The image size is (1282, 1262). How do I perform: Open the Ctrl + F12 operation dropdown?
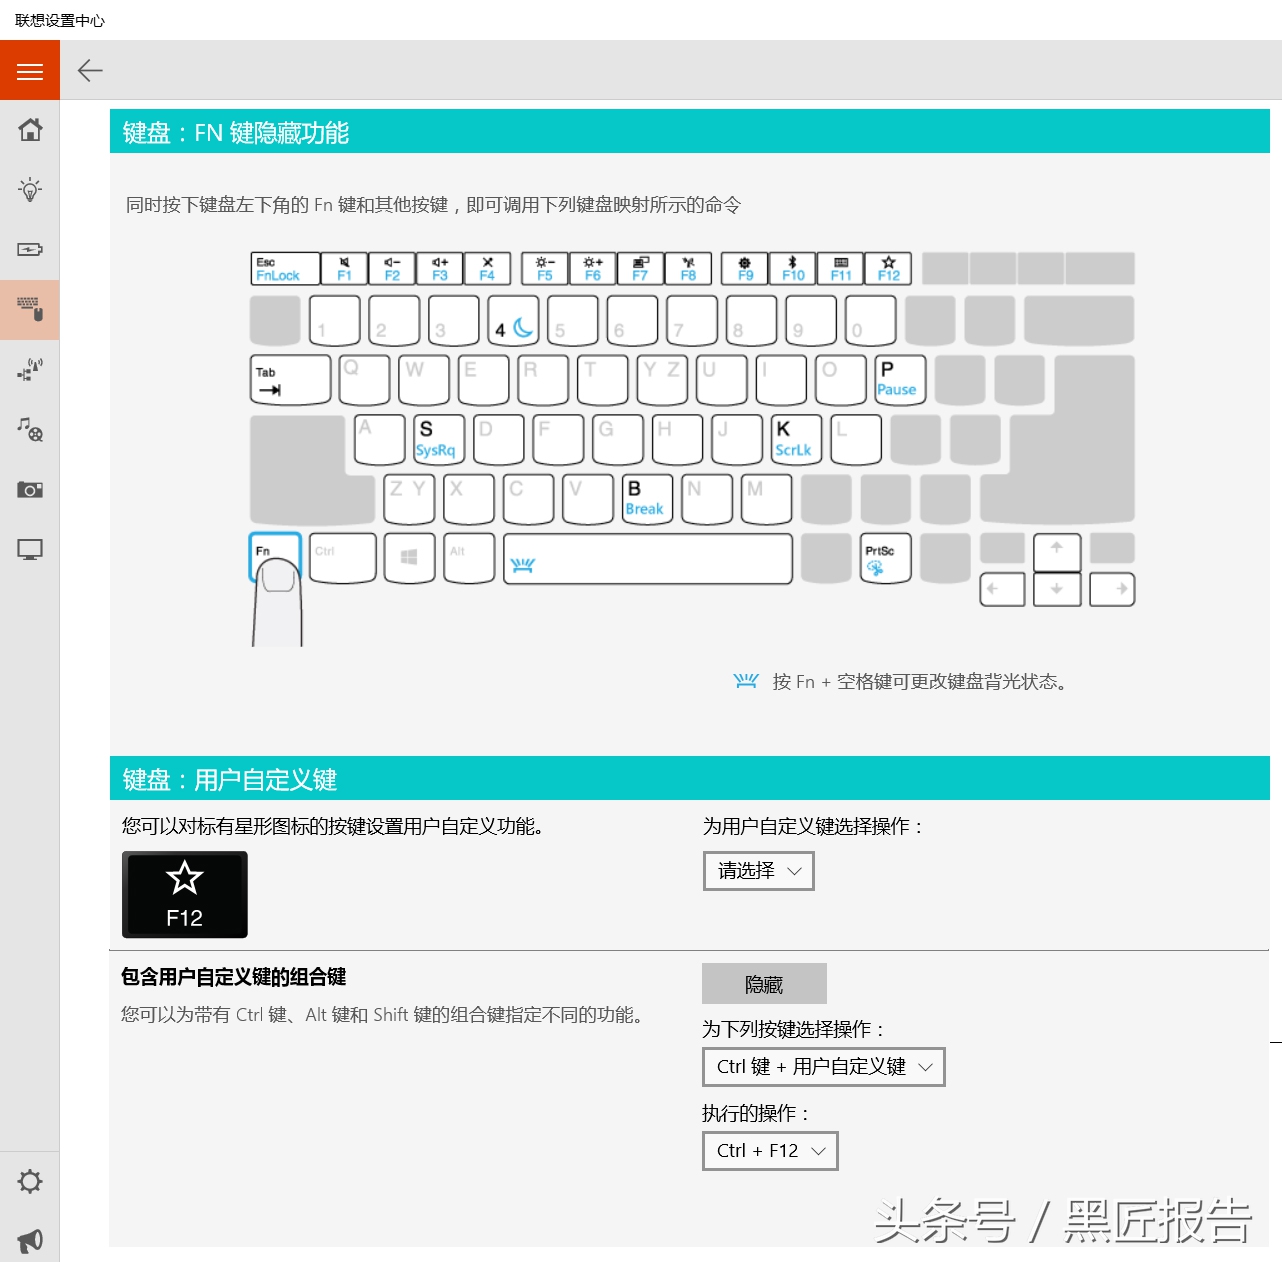tap(769, 1150)
